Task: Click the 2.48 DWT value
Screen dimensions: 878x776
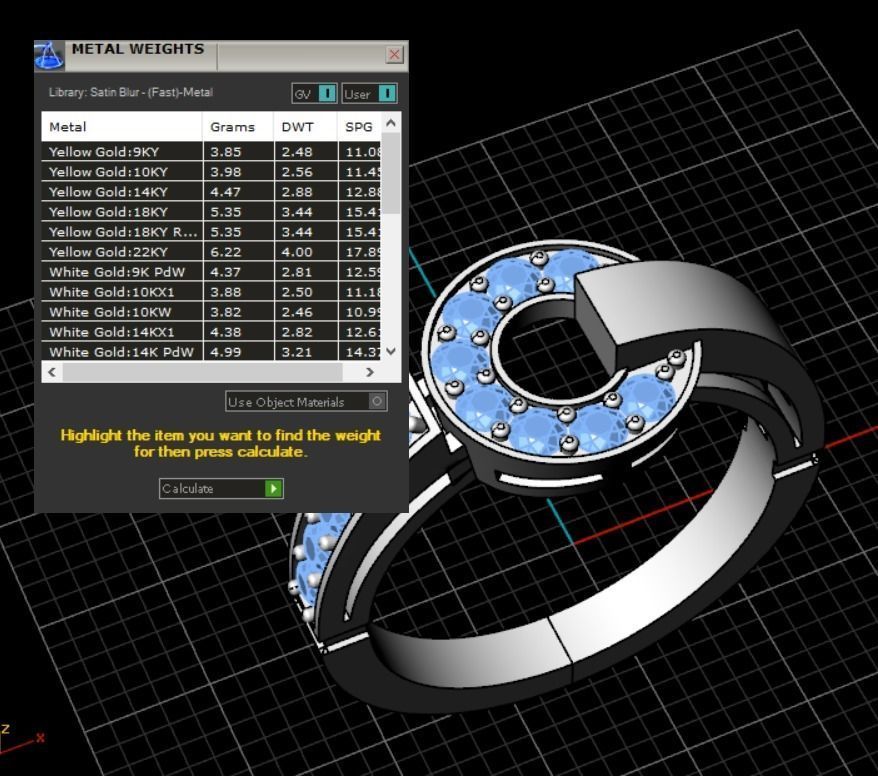Action: point(297,152)
